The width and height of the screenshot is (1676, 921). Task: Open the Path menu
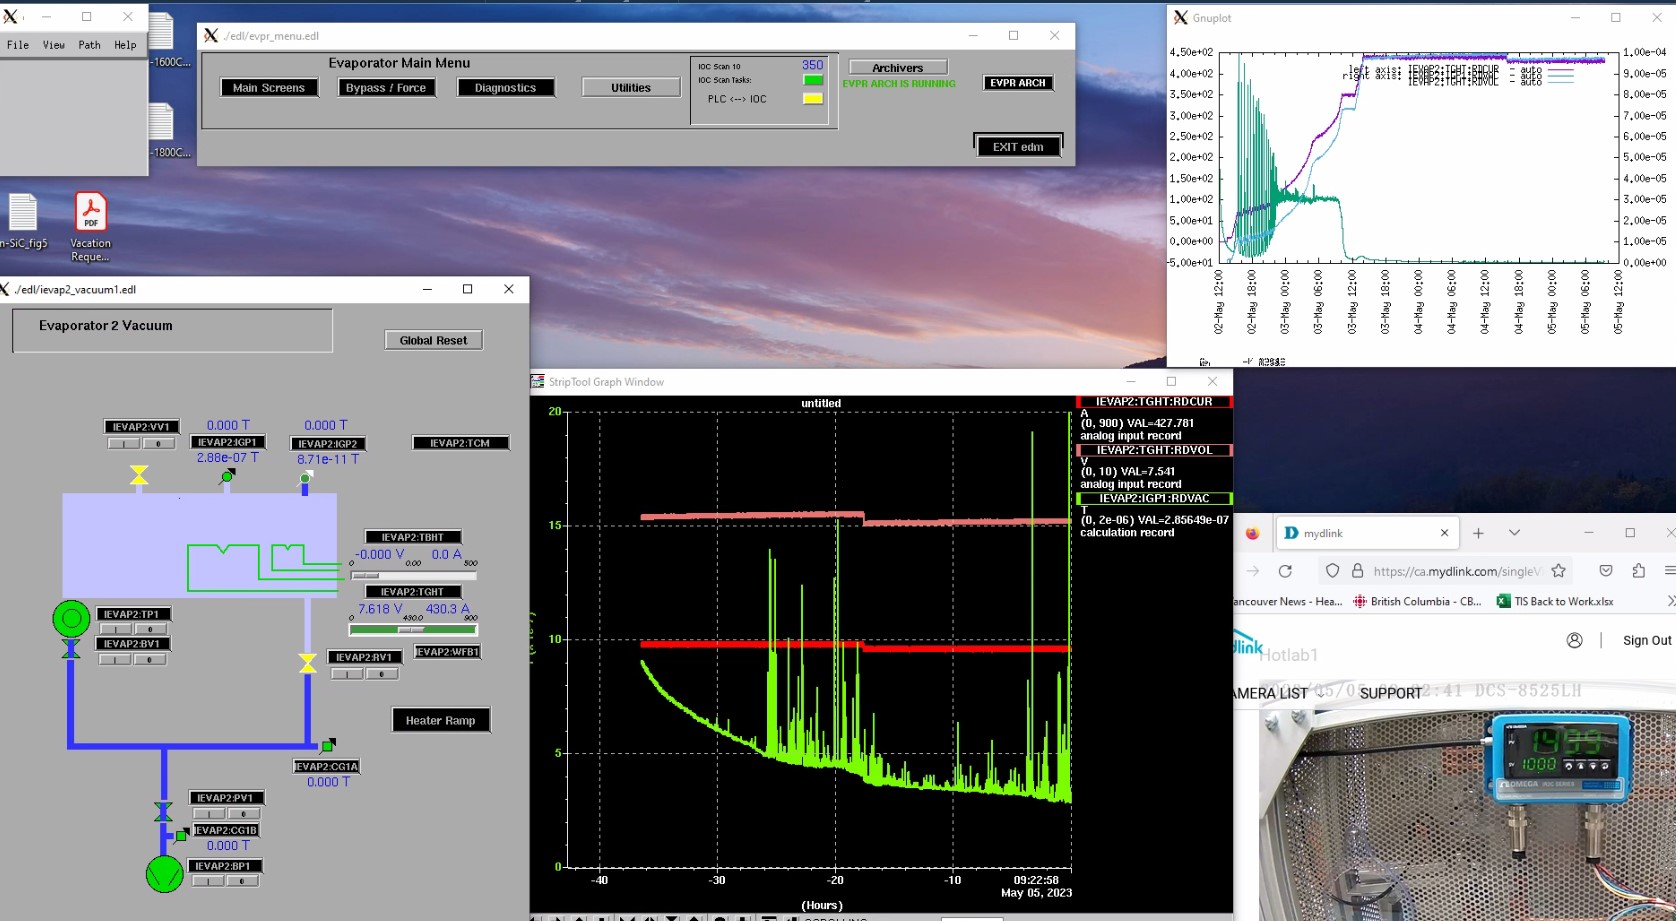(x=90, y=45)
